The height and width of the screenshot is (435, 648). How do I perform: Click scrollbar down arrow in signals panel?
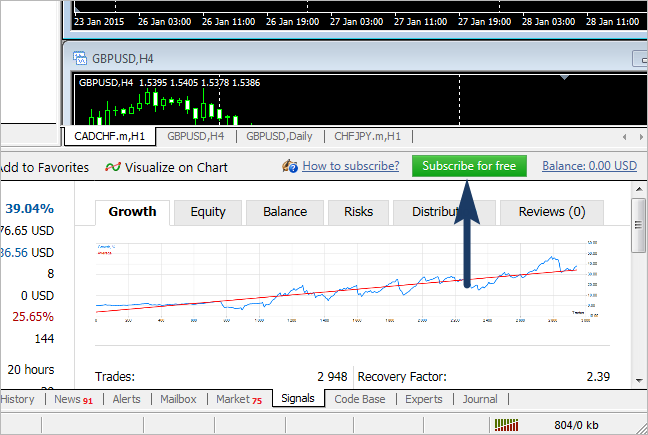tap(638, 380)
